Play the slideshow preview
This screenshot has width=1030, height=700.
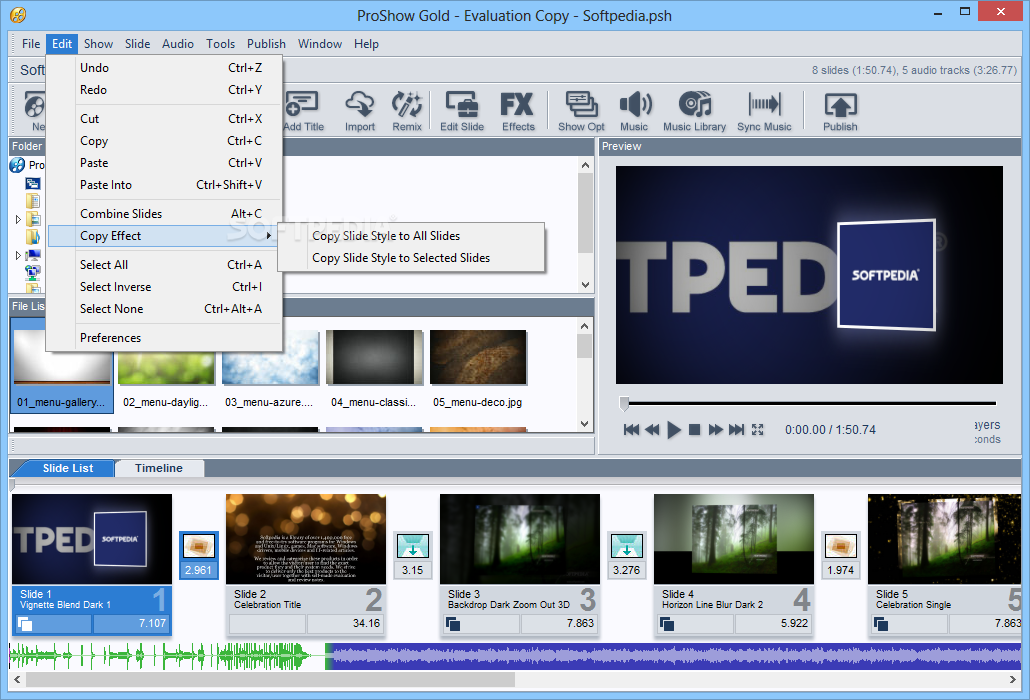tap(673, 429)
